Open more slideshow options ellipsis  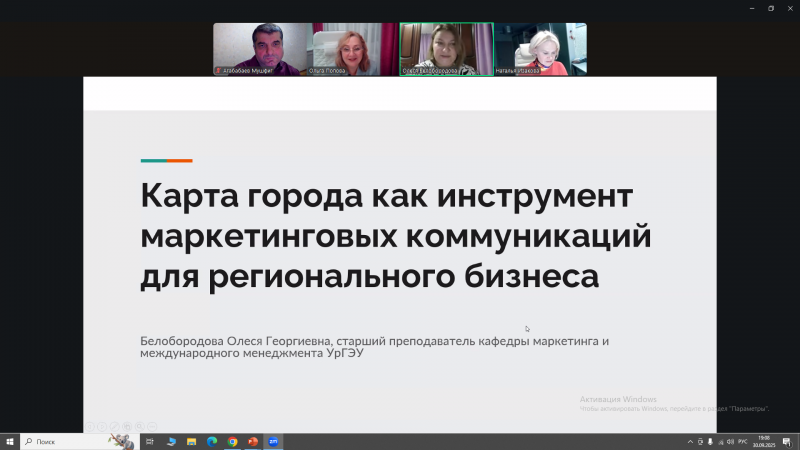(153, 426)
